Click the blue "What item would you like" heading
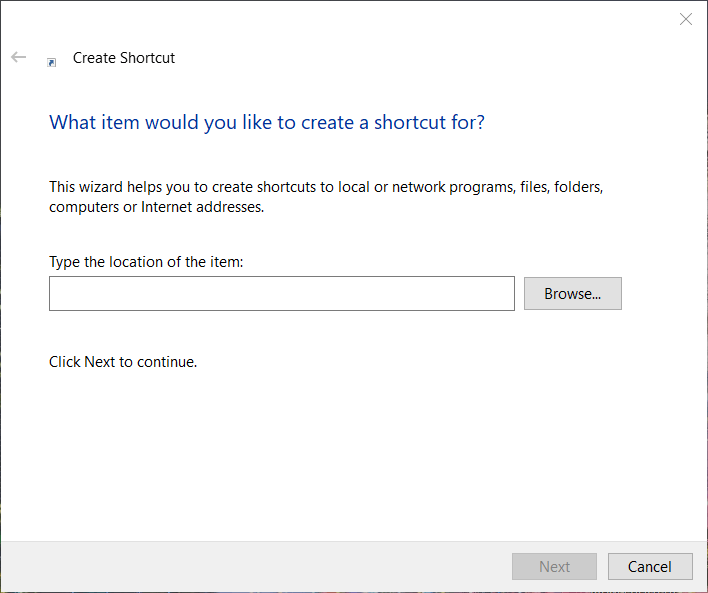Screen dimensions: 708x593 pyautogui.click(x=267, y=123)
